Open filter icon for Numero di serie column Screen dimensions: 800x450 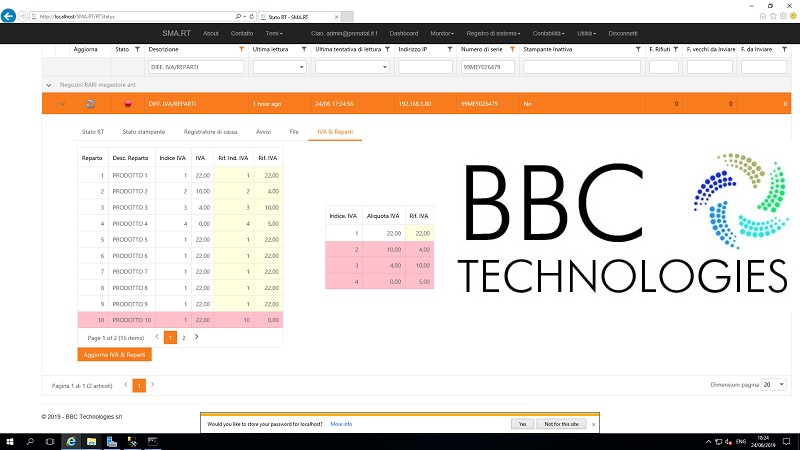(x=512, y=49)
